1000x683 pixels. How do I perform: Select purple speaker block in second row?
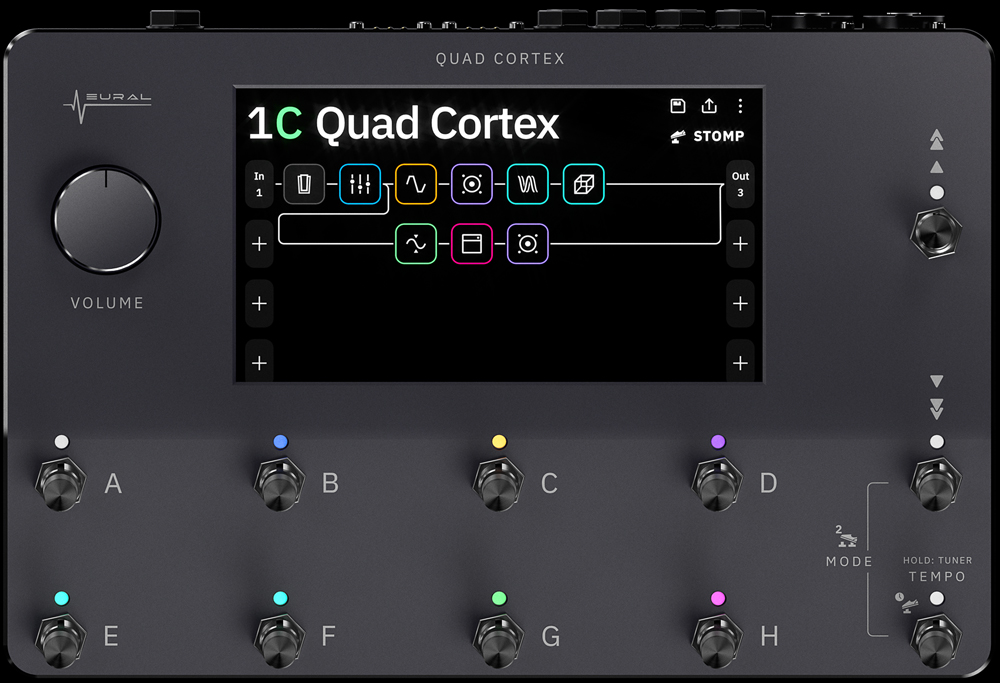tap(527, 244)
